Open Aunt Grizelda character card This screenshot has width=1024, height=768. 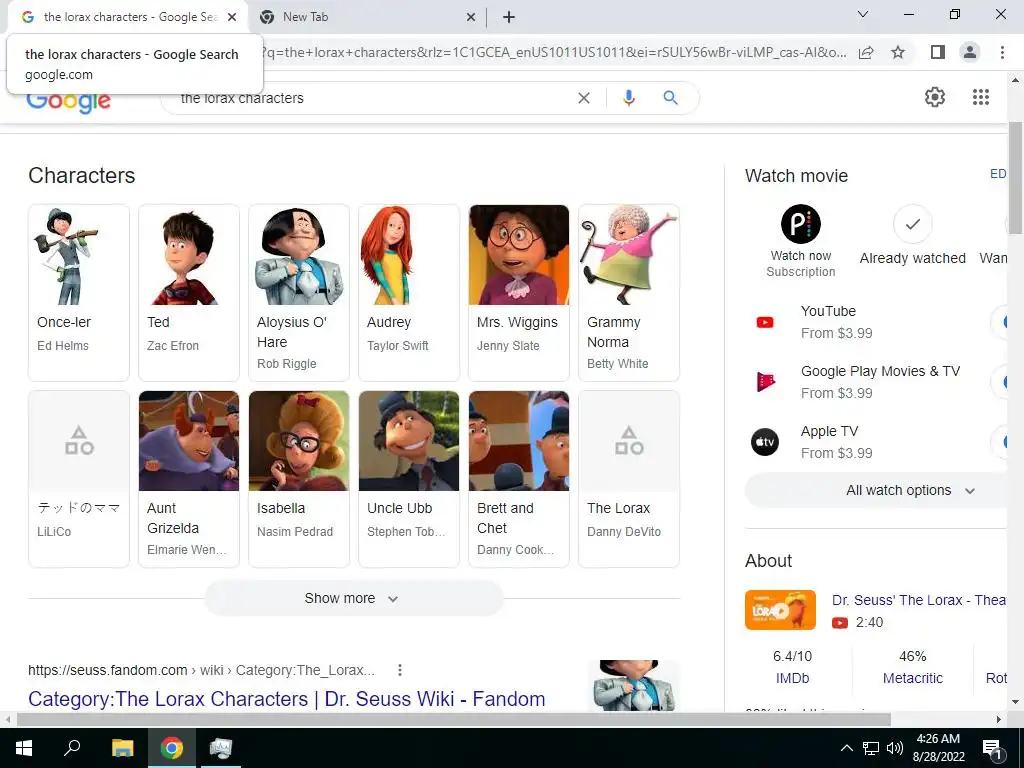[189, 479]
